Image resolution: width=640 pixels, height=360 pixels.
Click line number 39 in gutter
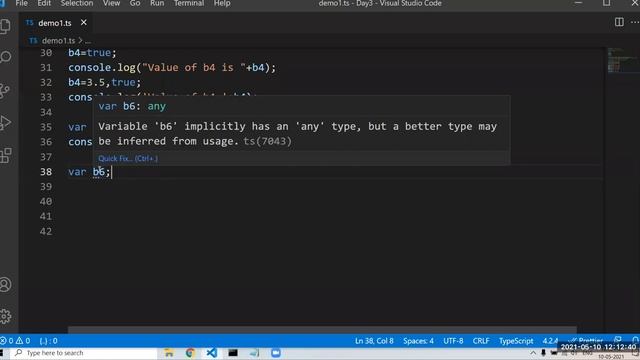coord(46,187)
